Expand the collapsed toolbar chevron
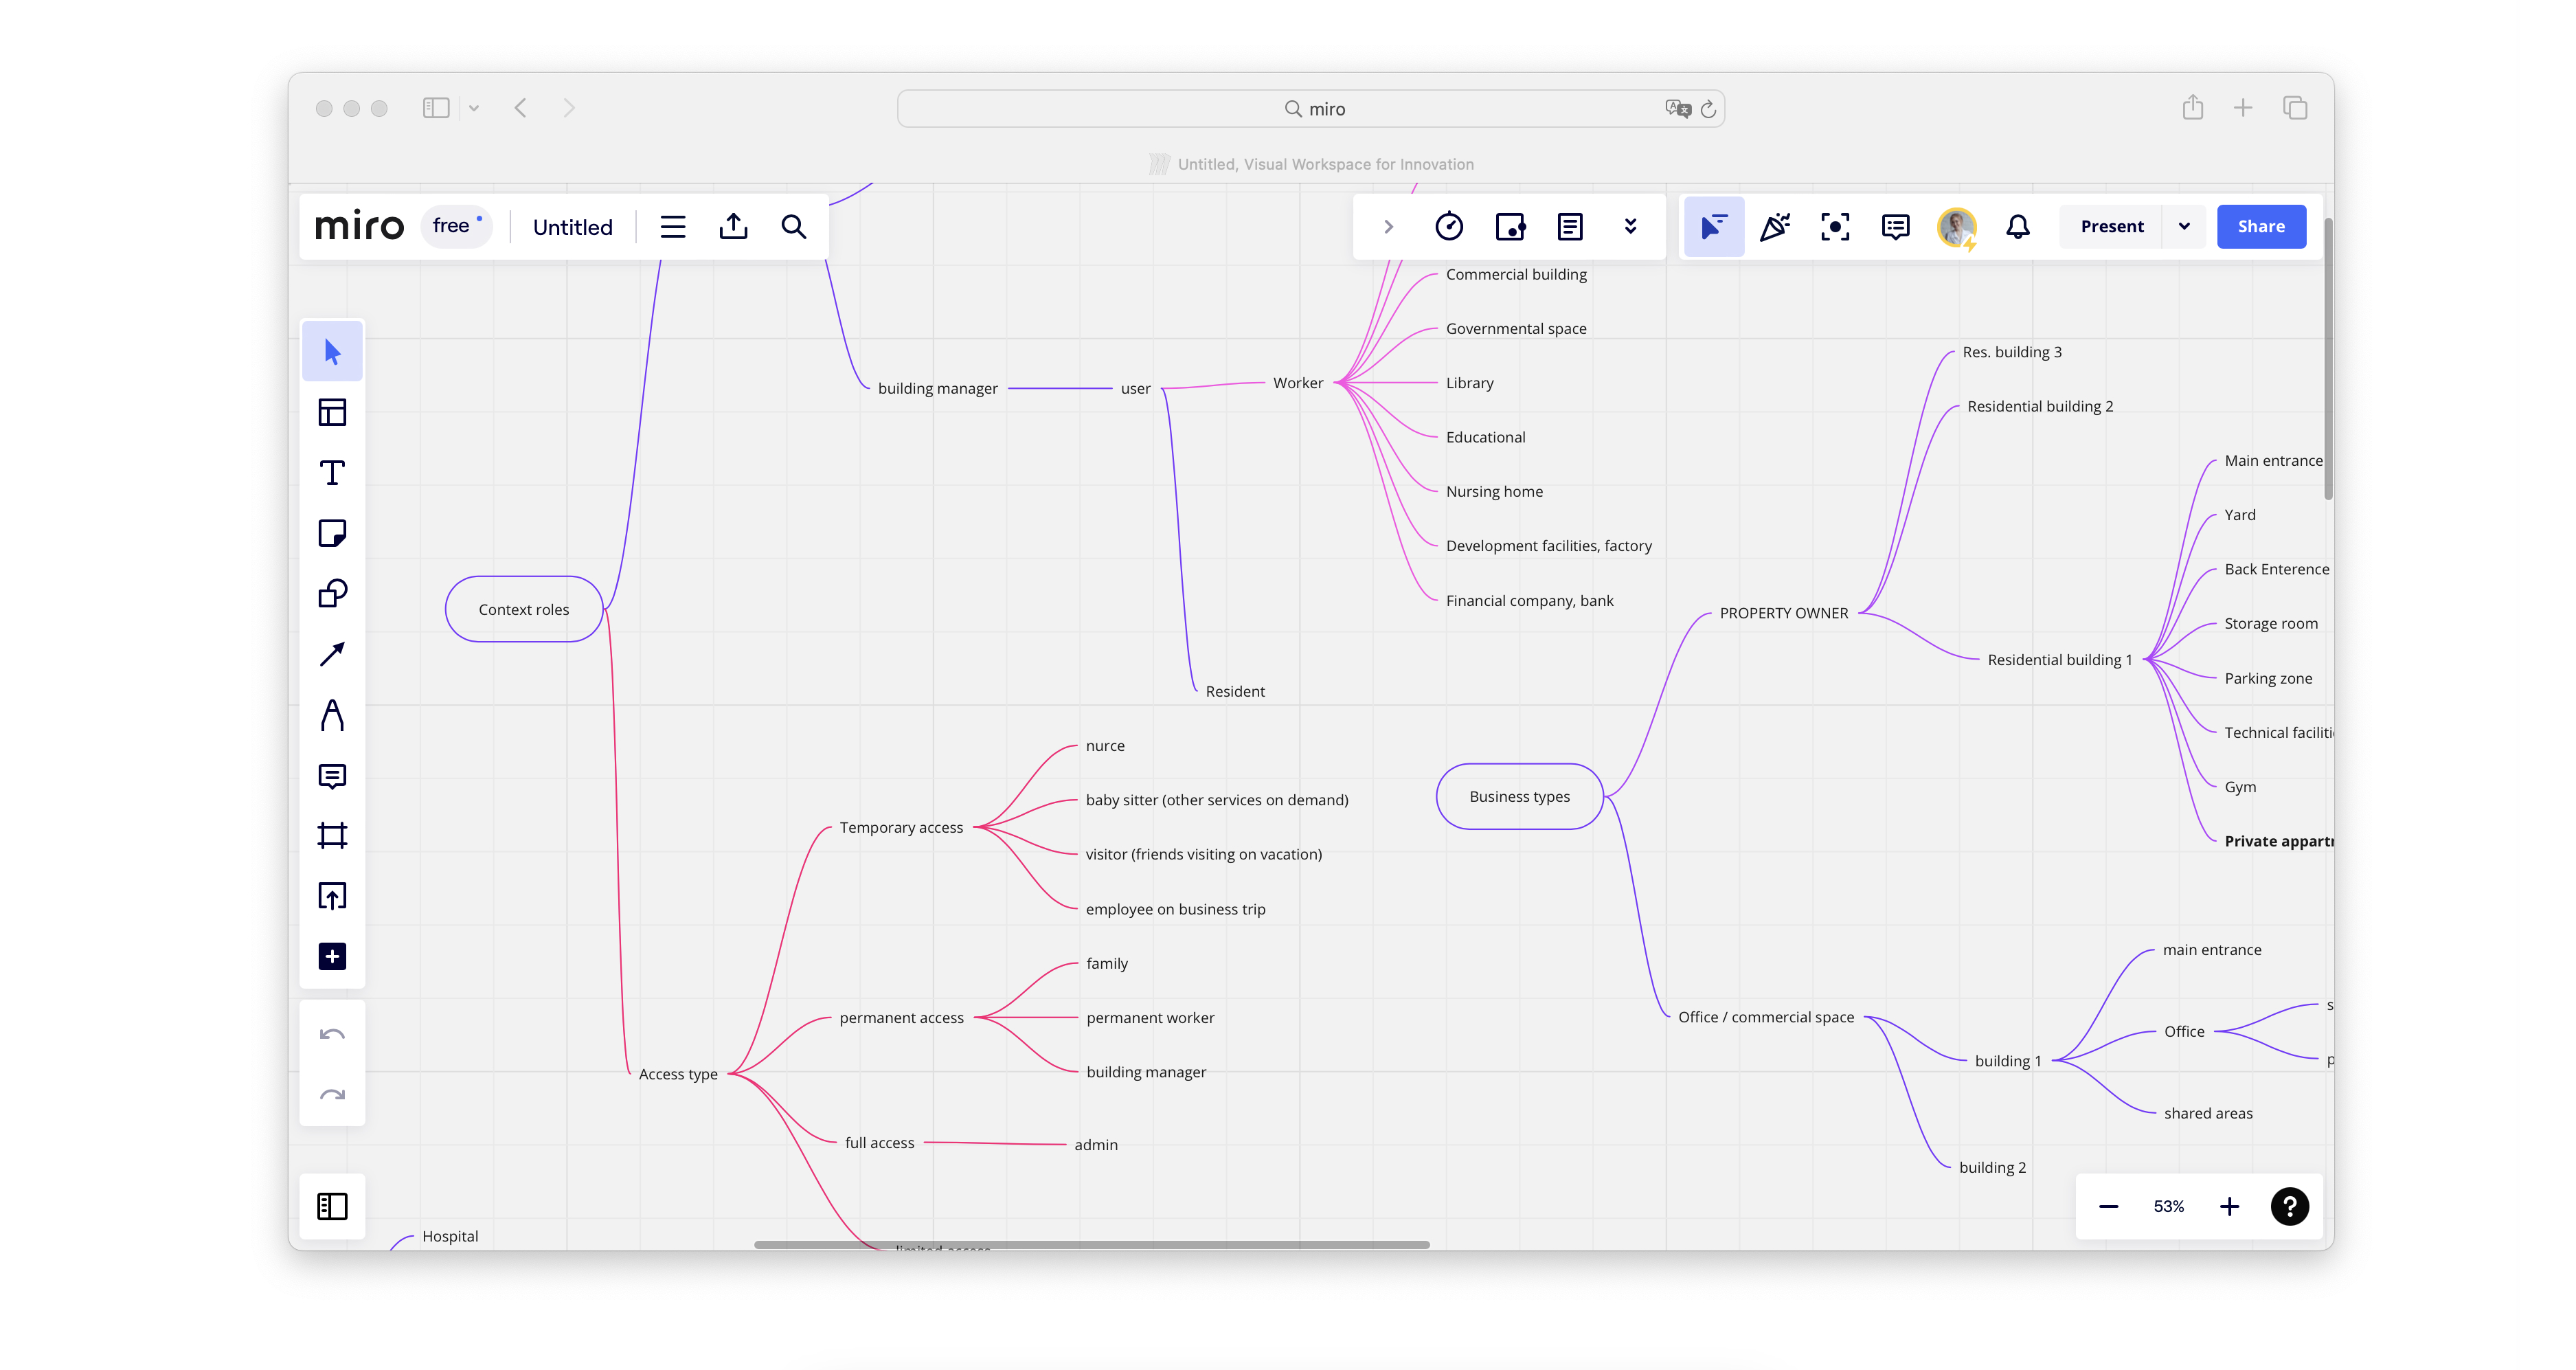The width and height of the screenshot is (2576, 1370). [x=1389, y=227]
